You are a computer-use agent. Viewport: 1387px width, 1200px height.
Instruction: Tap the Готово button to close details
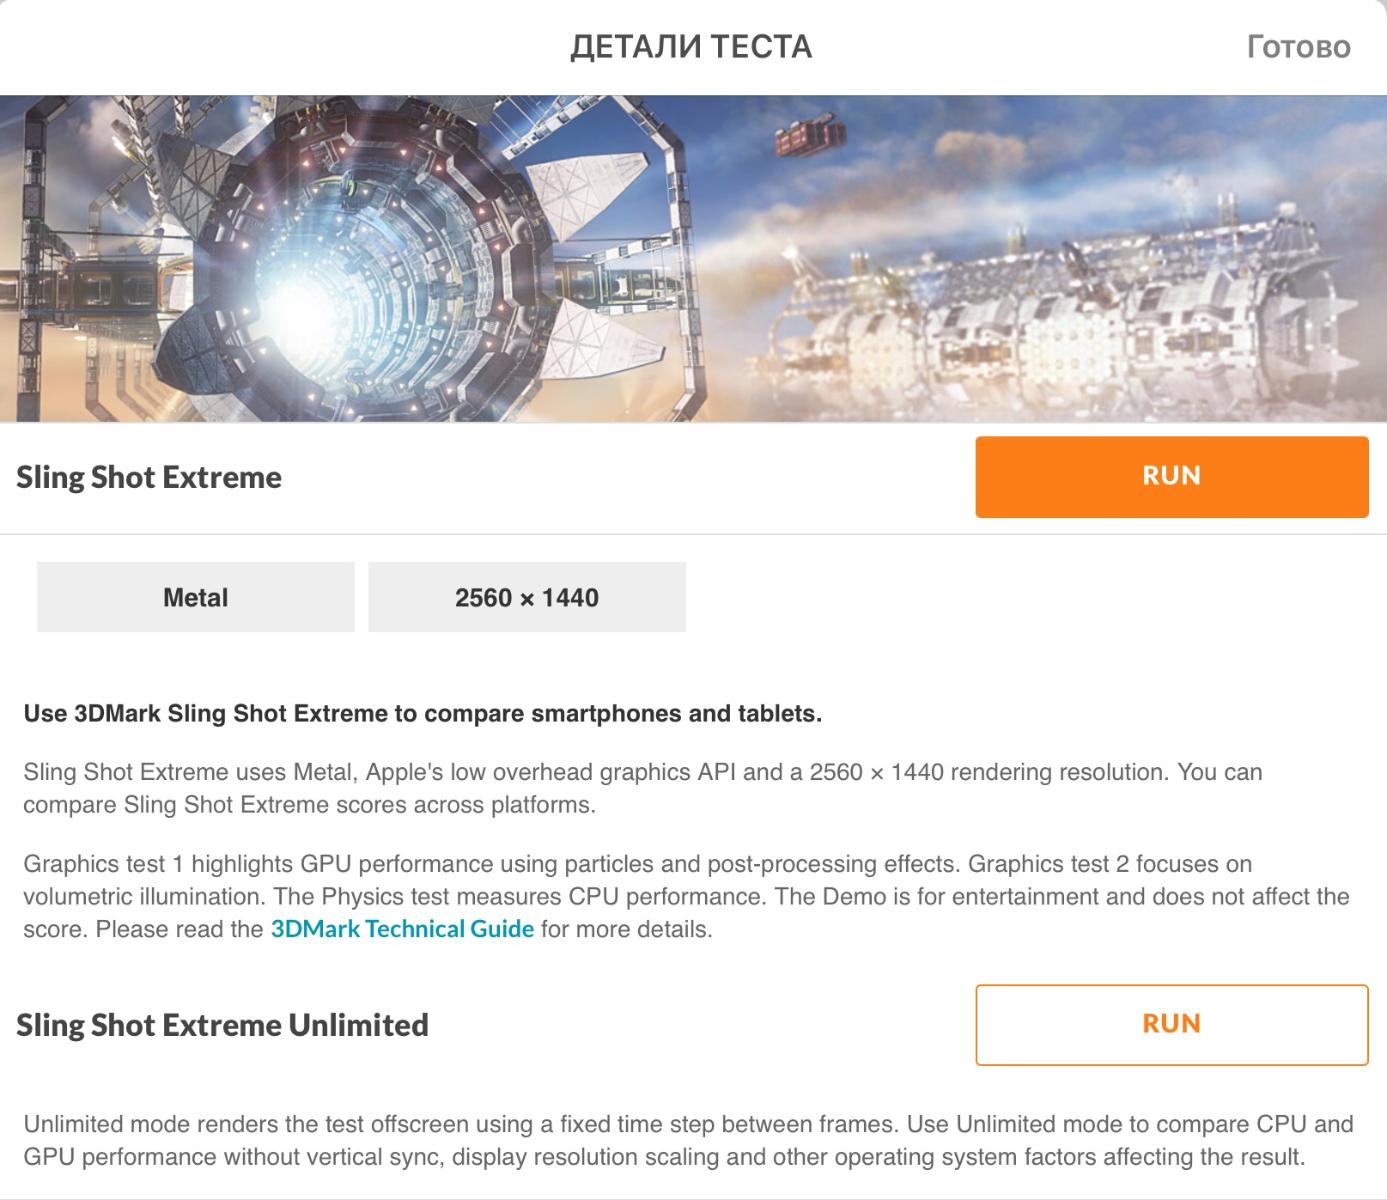[1298, 47]
